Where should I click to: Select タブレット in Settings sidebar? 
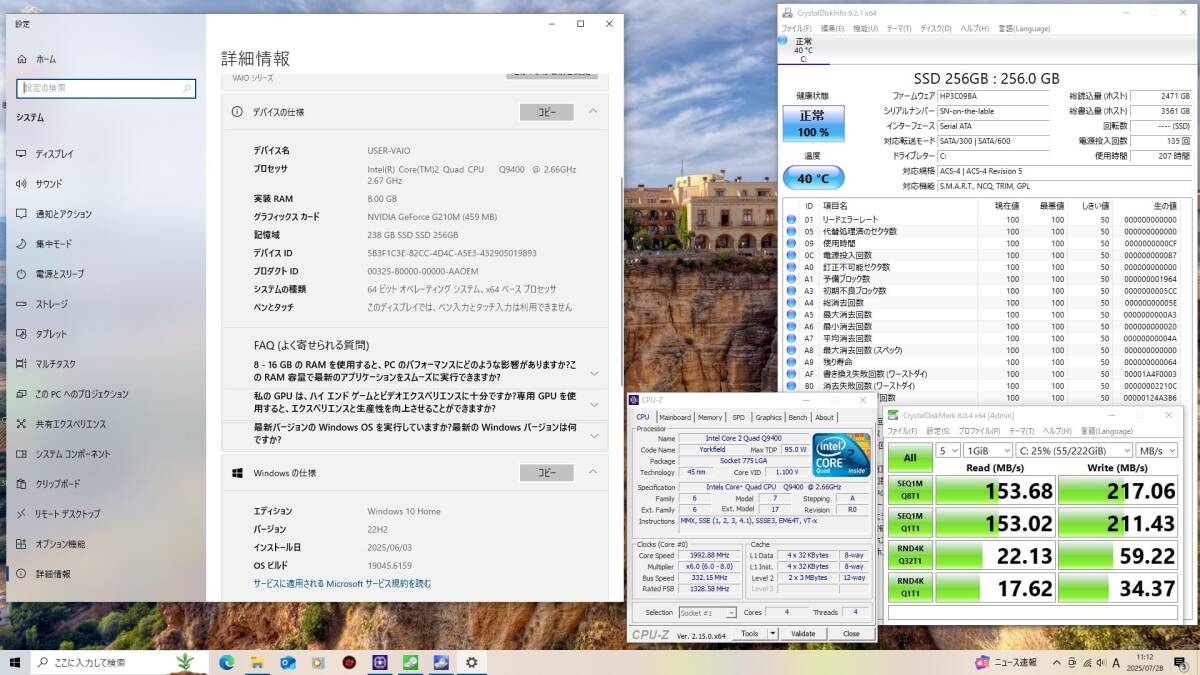[51, 334]
